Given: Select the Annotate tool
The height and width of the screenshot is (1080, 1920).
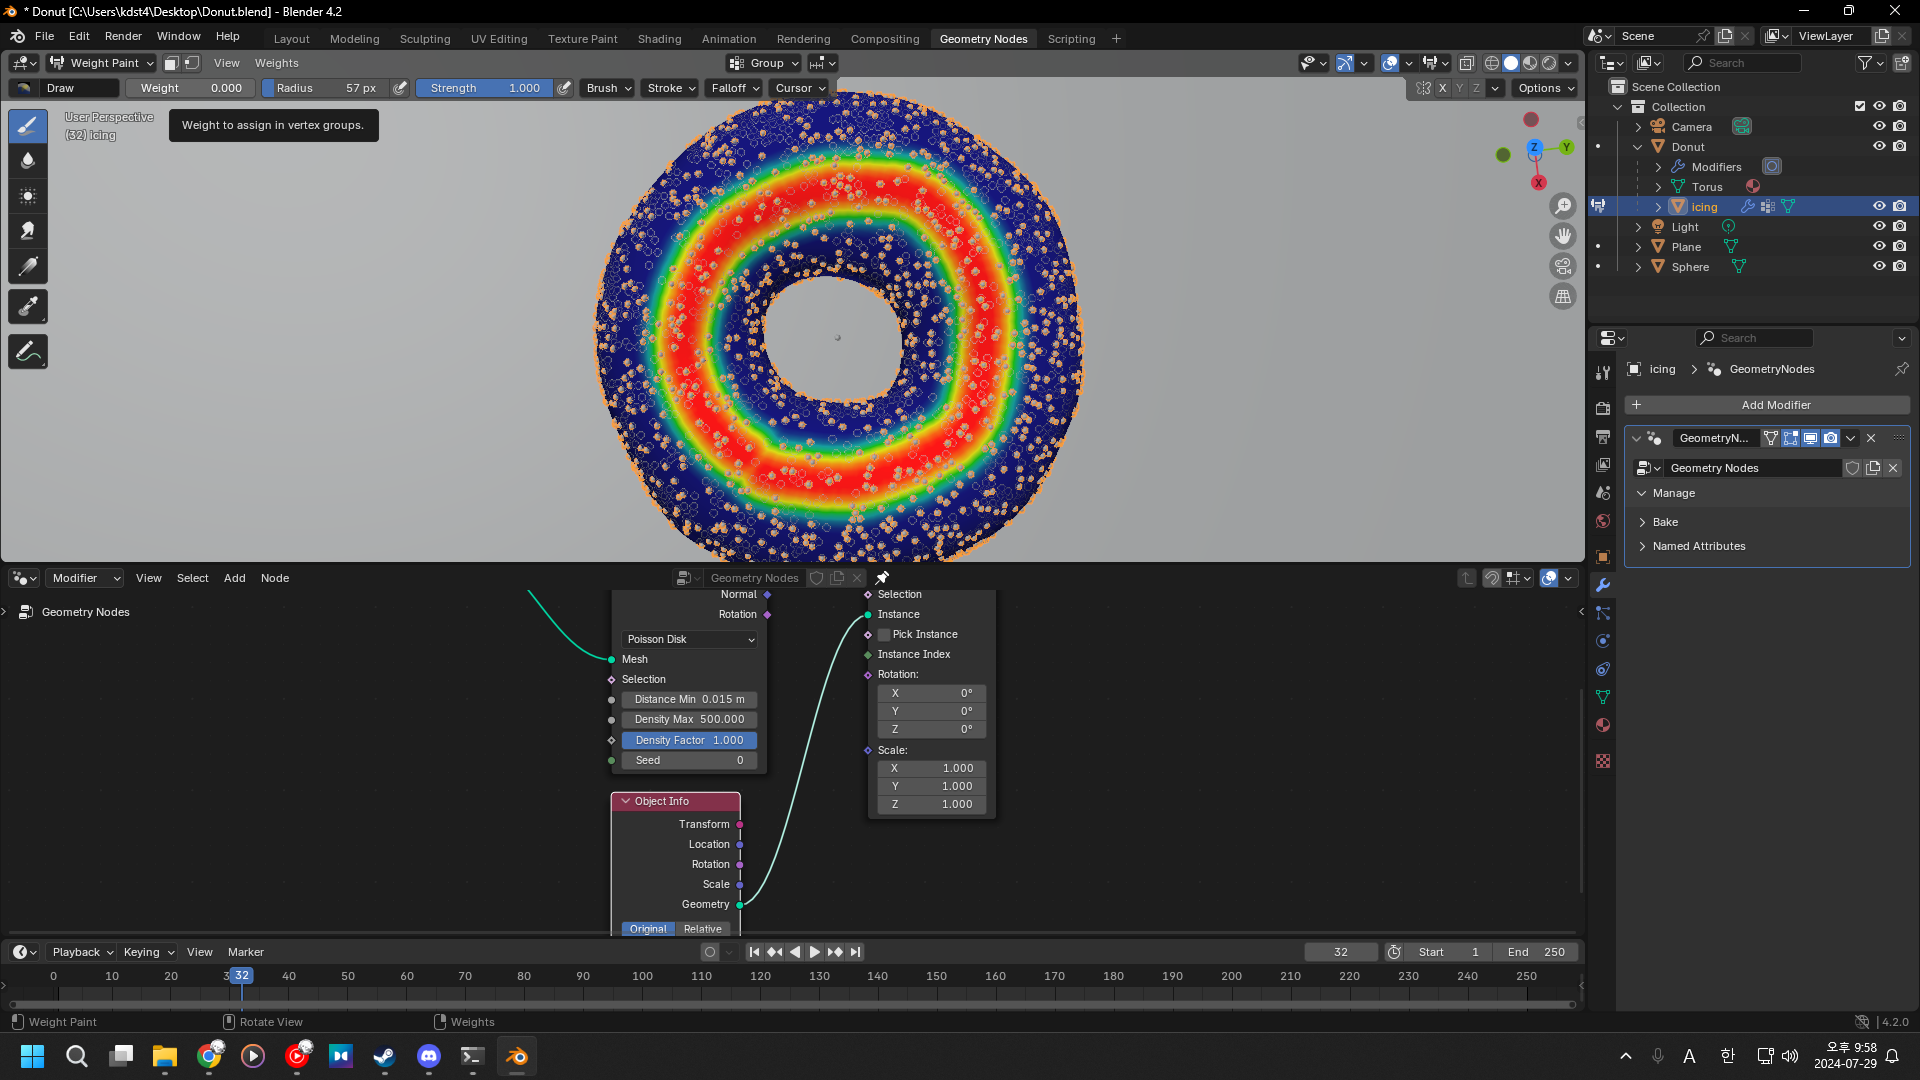Looking at the screenshot, I should point(28,352).
